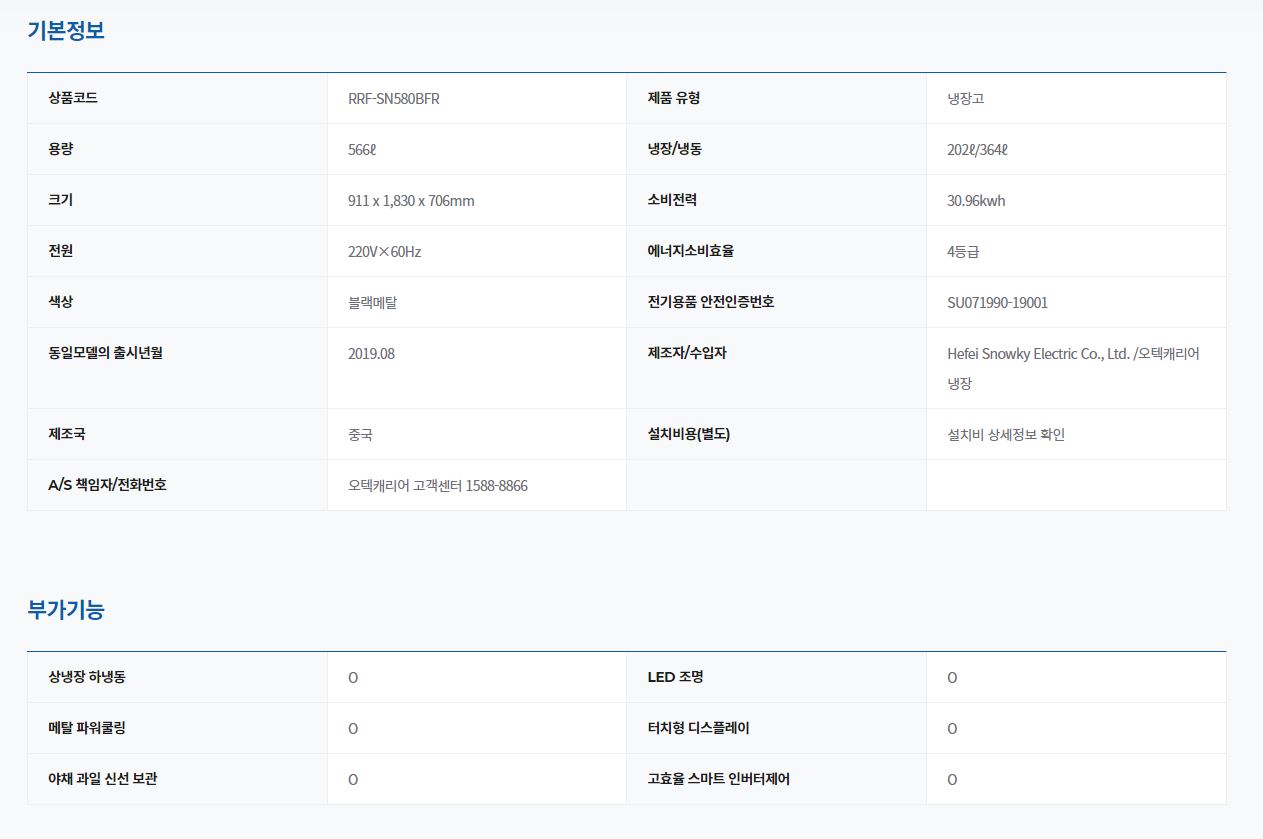Click the dimensions 911 x 1,830 x 706mm
Viewport: 1263px width, 839px height.
click(411, 201)
